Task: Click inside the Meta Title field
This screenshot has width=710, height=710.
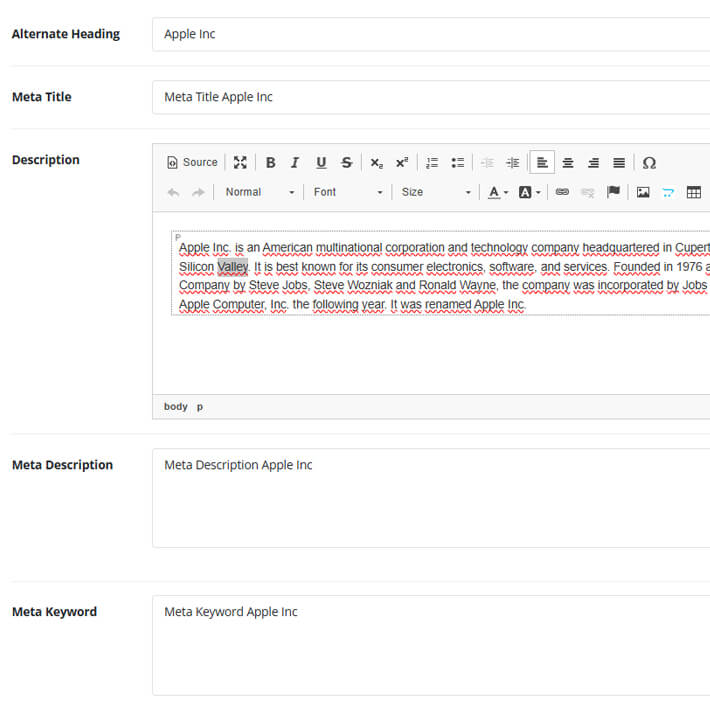Action: point(431,97)
